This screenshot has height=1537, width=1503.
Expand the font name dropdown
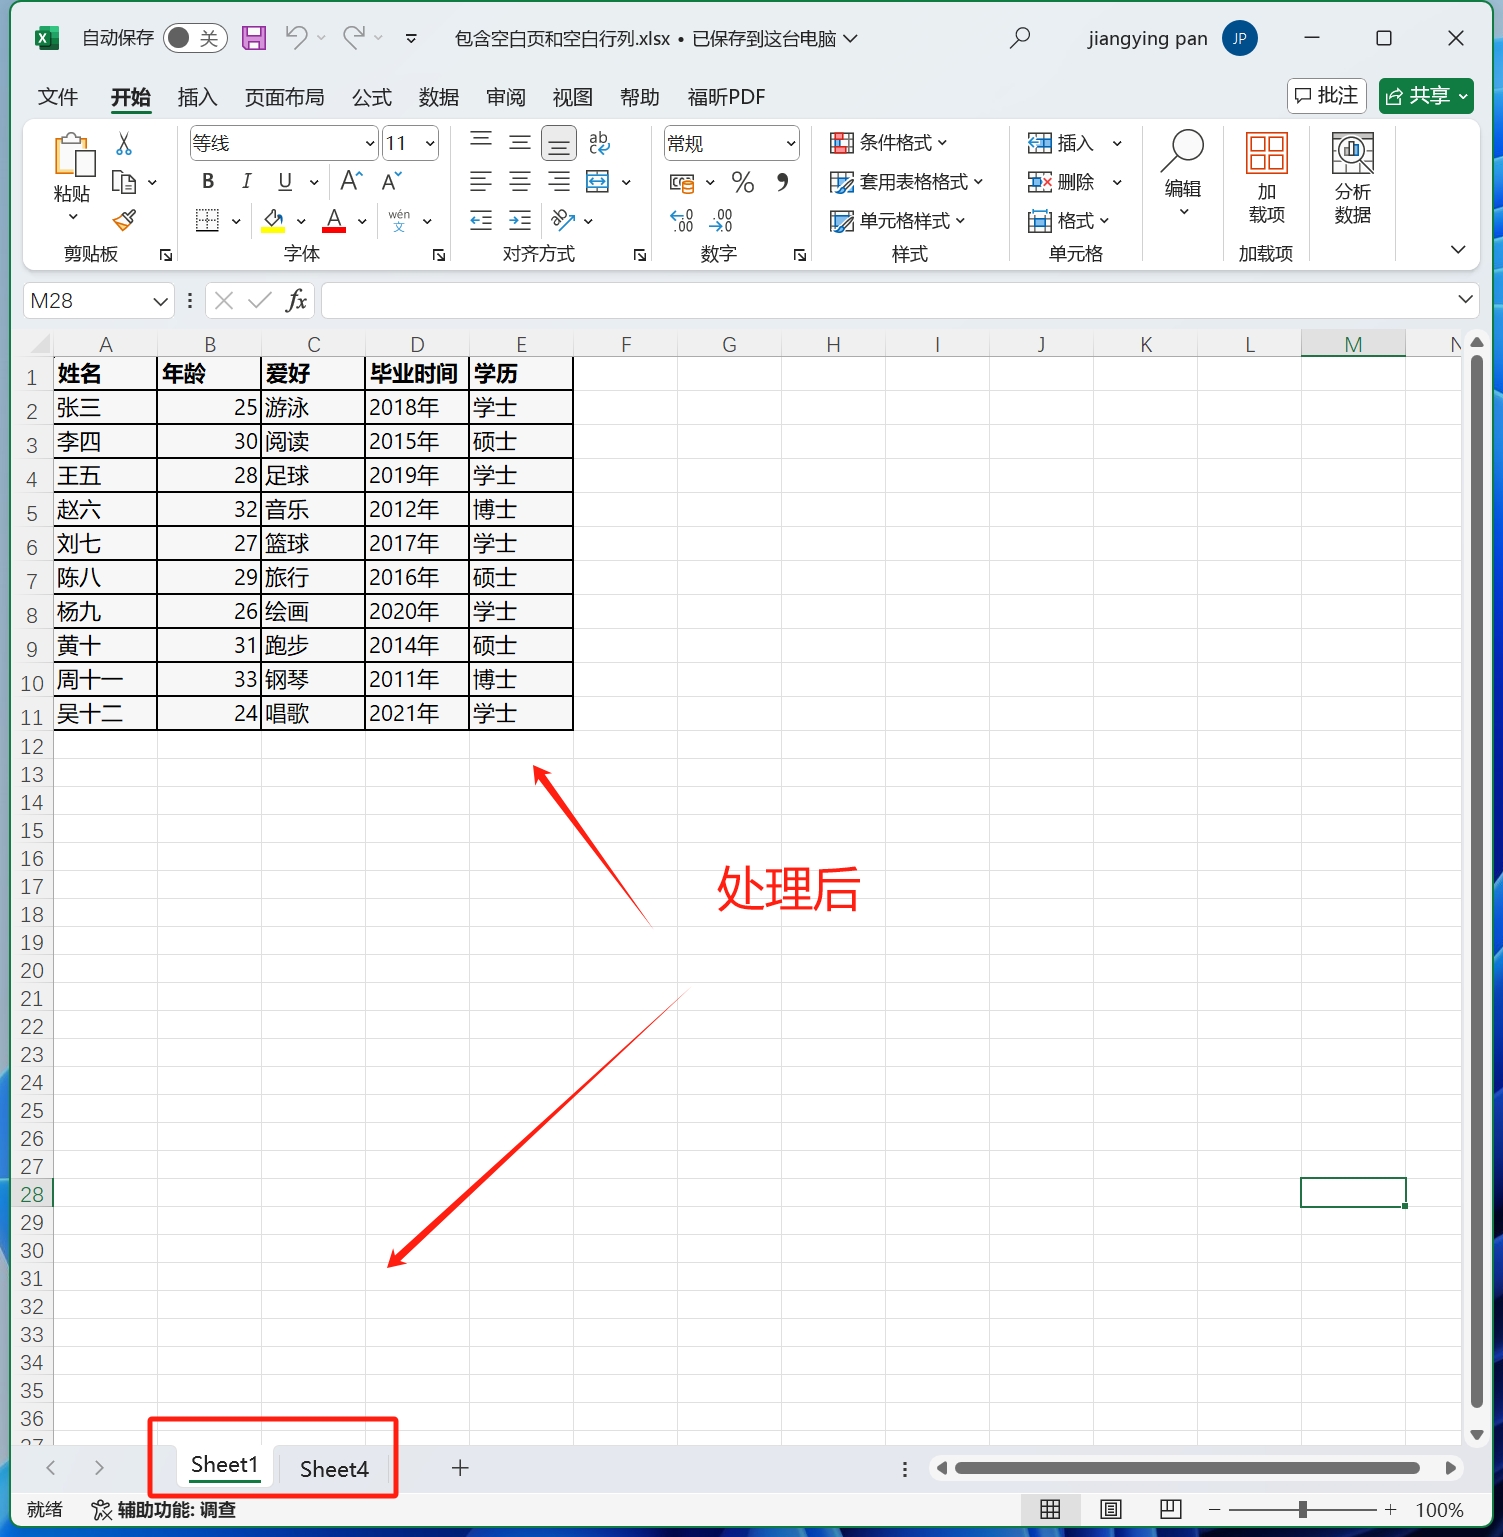pos(369,144)
